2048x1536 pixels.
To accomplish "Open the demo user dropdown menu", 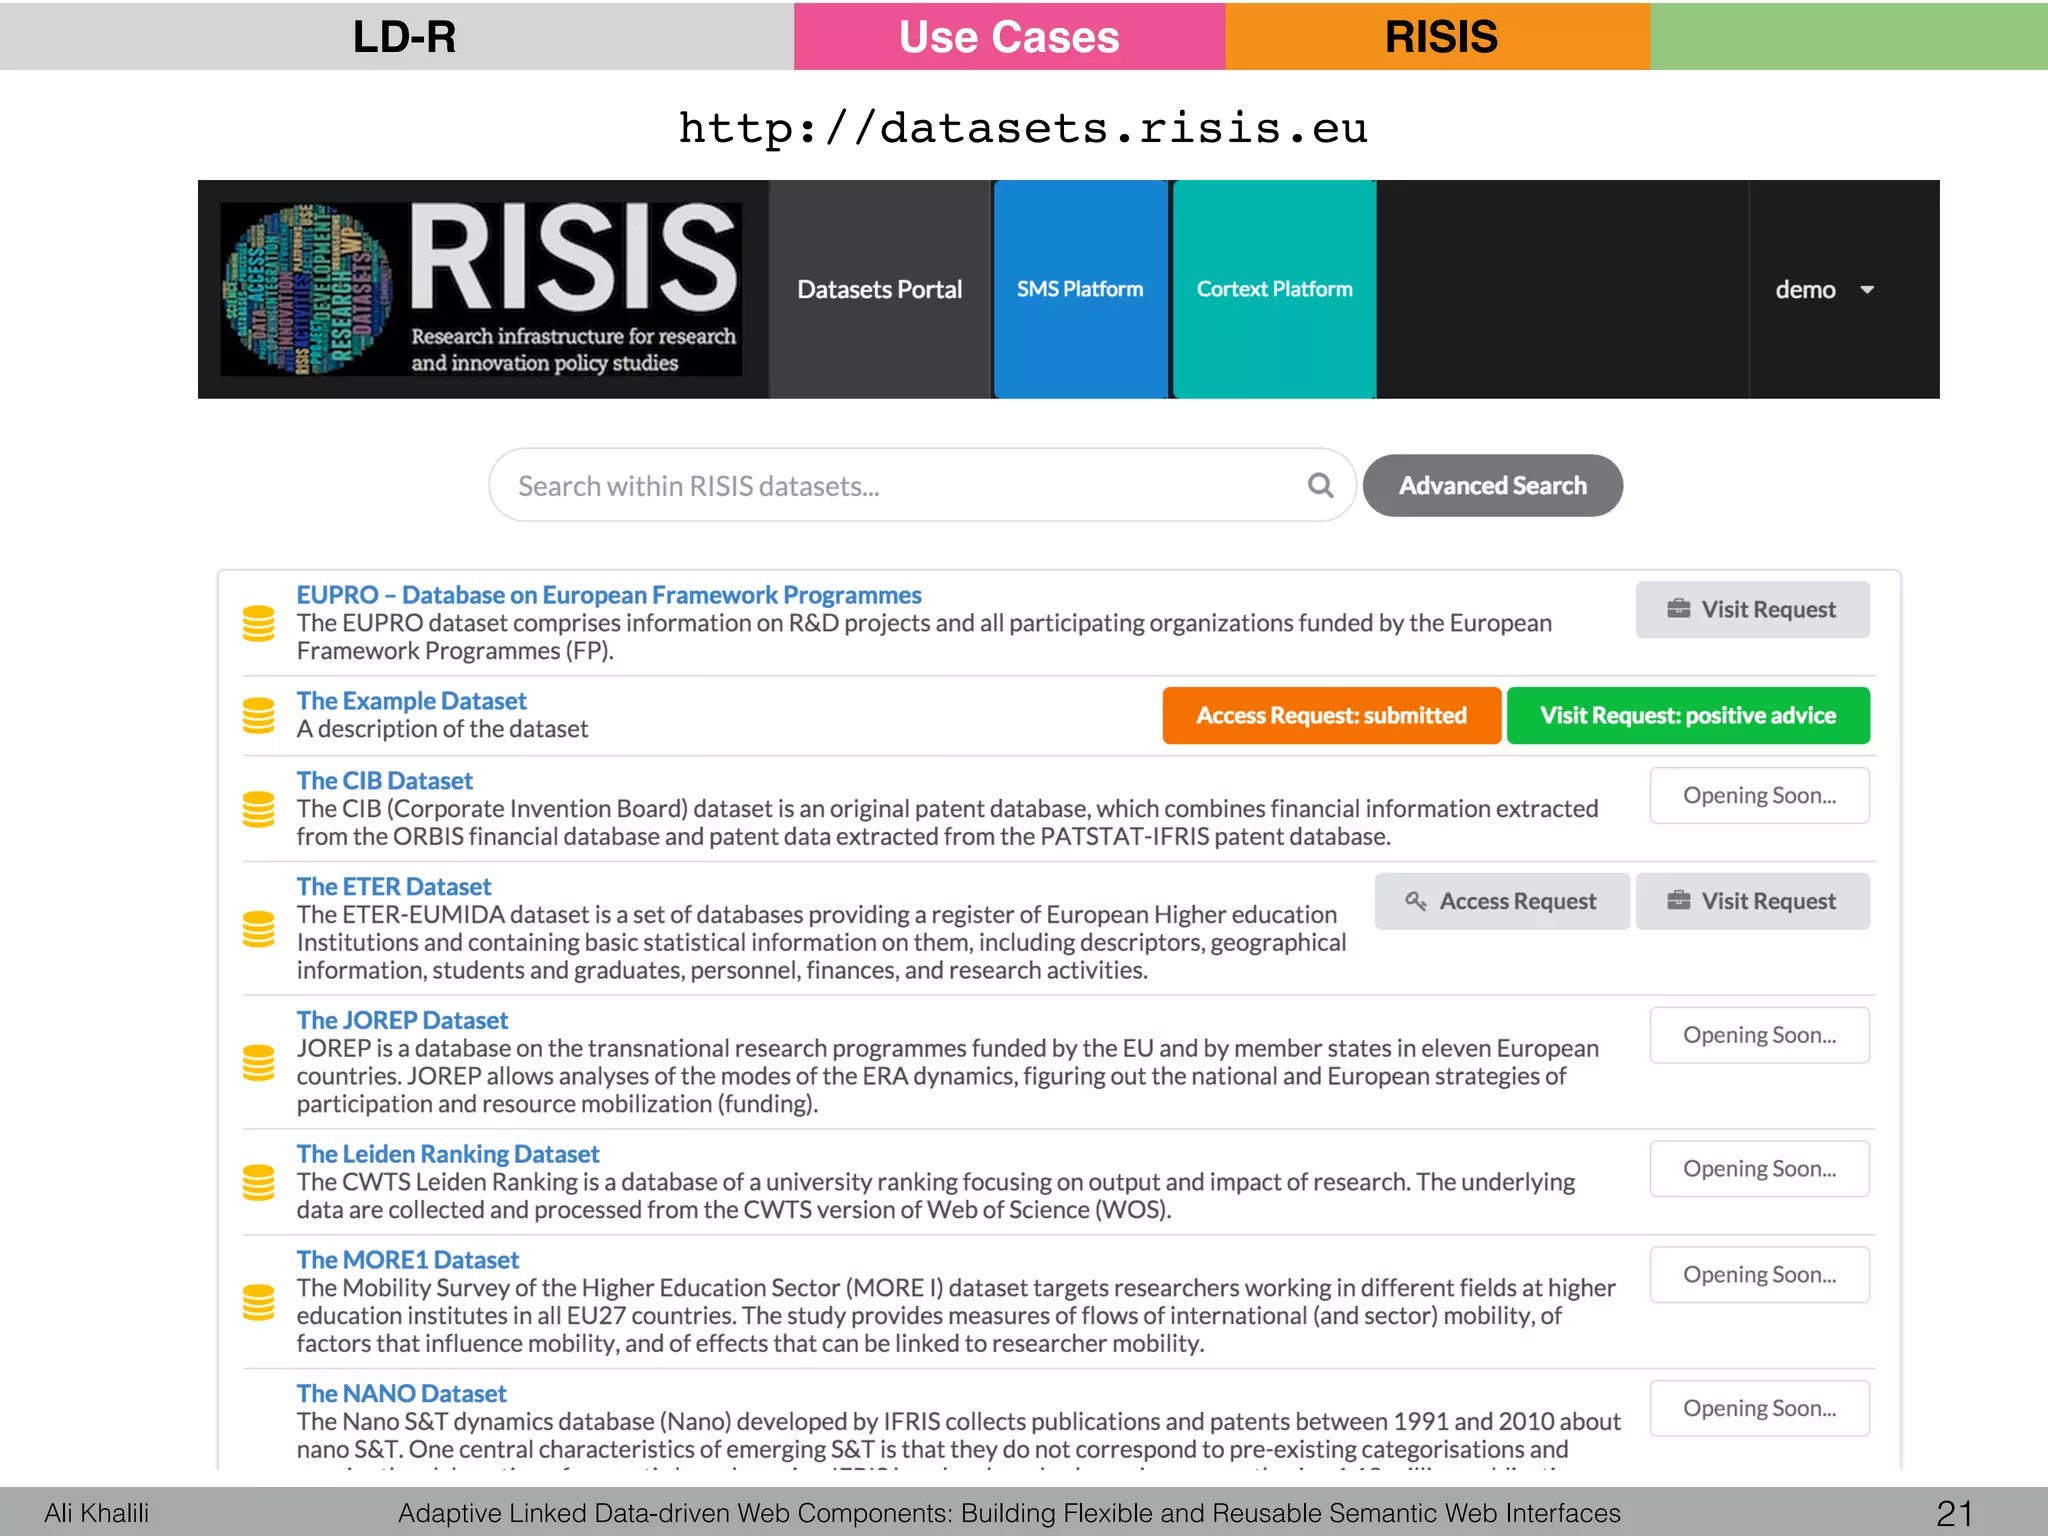I will (x=1824, y=290).
